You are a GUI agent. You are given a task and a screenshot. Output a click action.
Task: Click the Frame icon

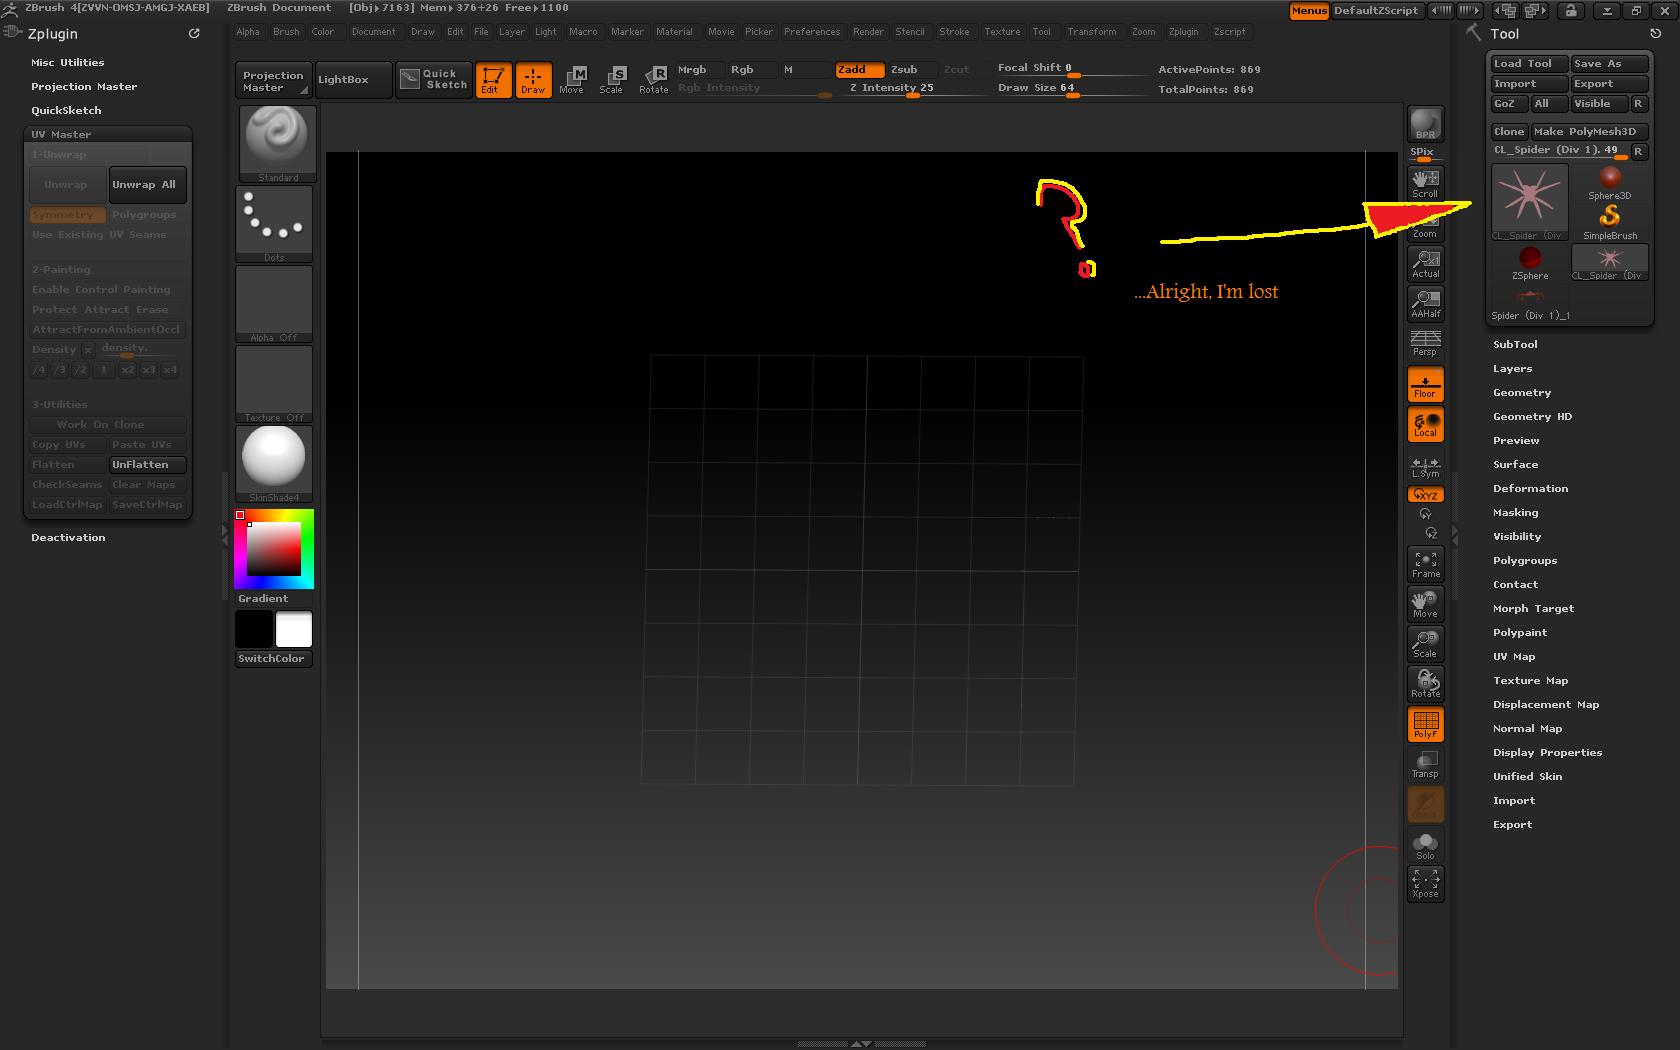tap(1425, 564)
